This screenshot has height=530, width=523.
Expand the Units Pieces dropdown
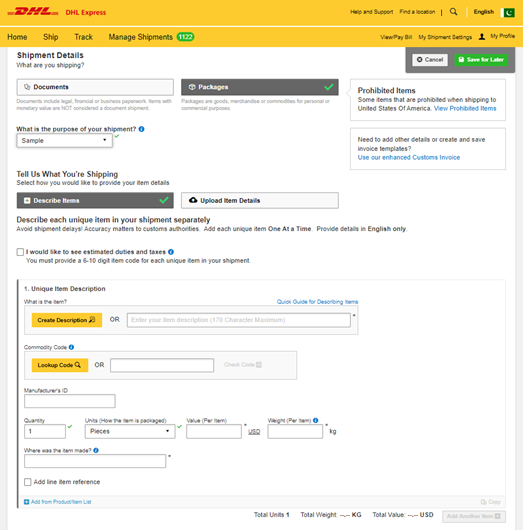tap(130, 431)
